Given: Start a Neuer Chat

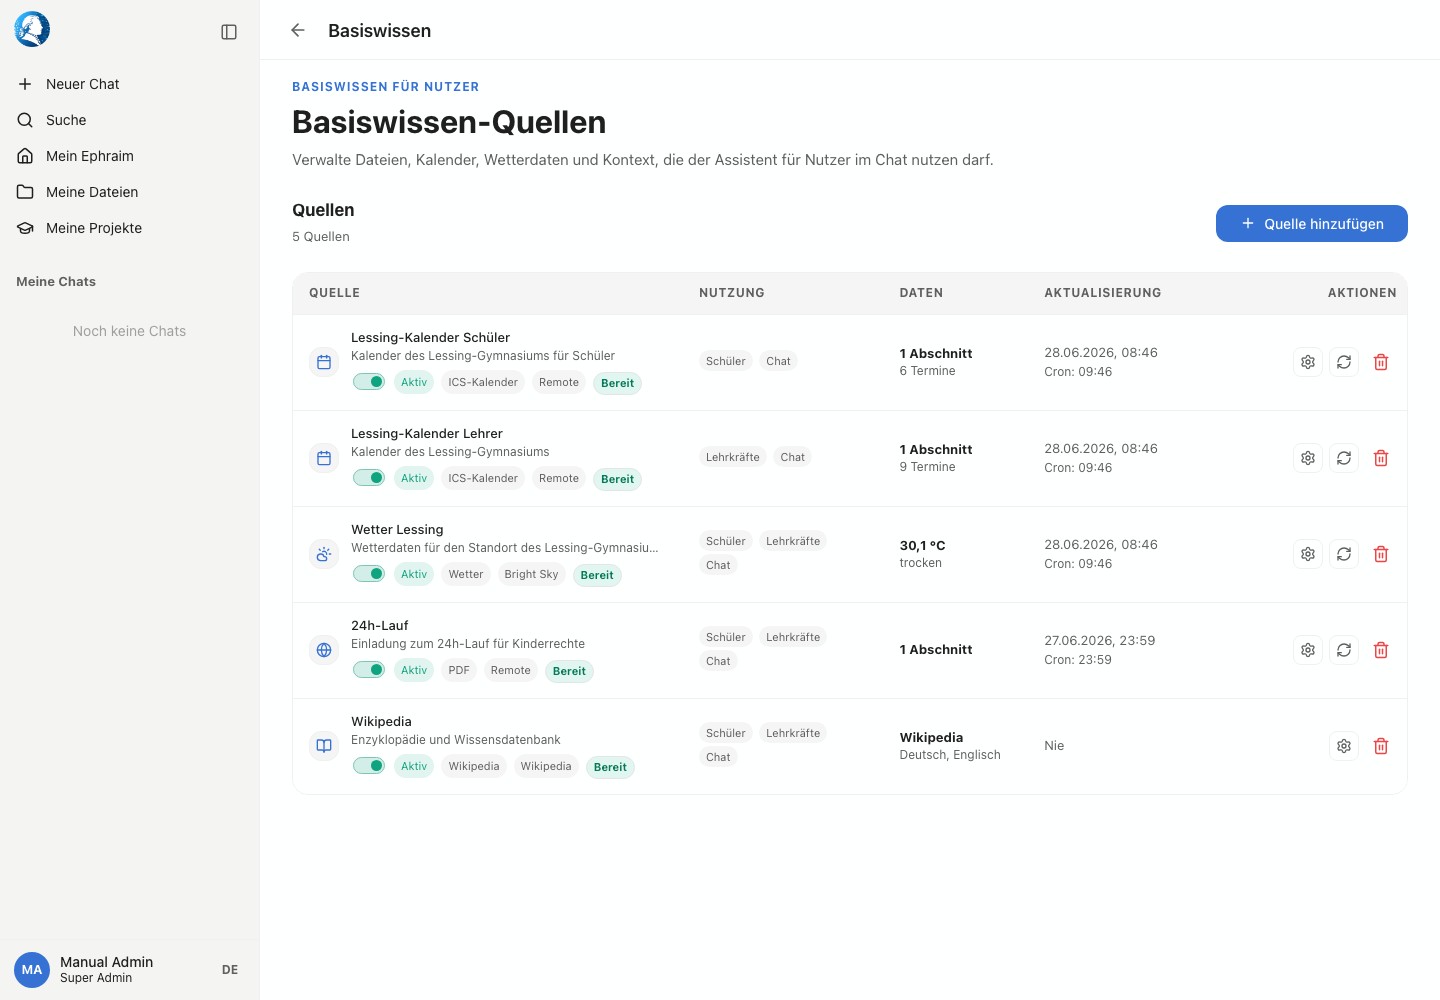Looking at the screenshot, I should coord(130,84).
